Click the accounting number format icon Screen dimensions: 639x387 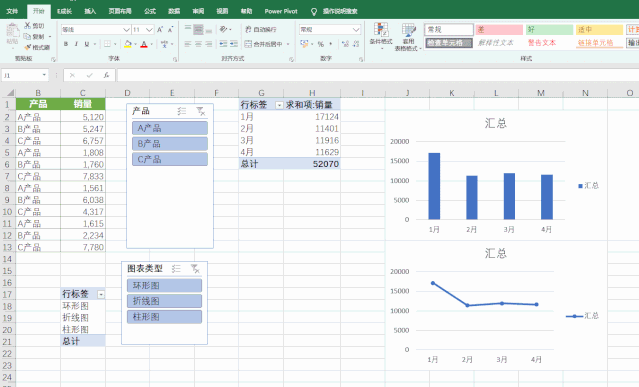click(304, 43)
